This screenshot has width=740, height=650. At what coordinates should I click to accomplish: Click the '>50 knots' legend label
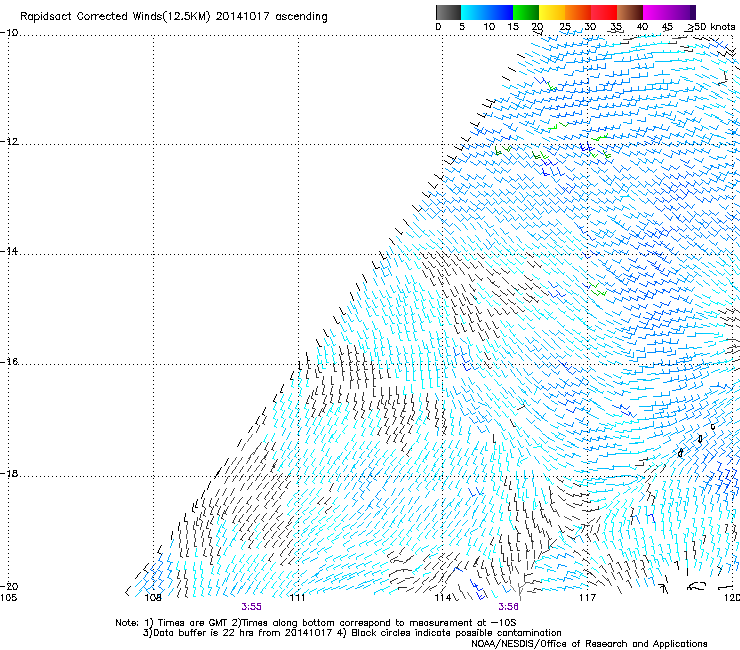pos(711,27)
